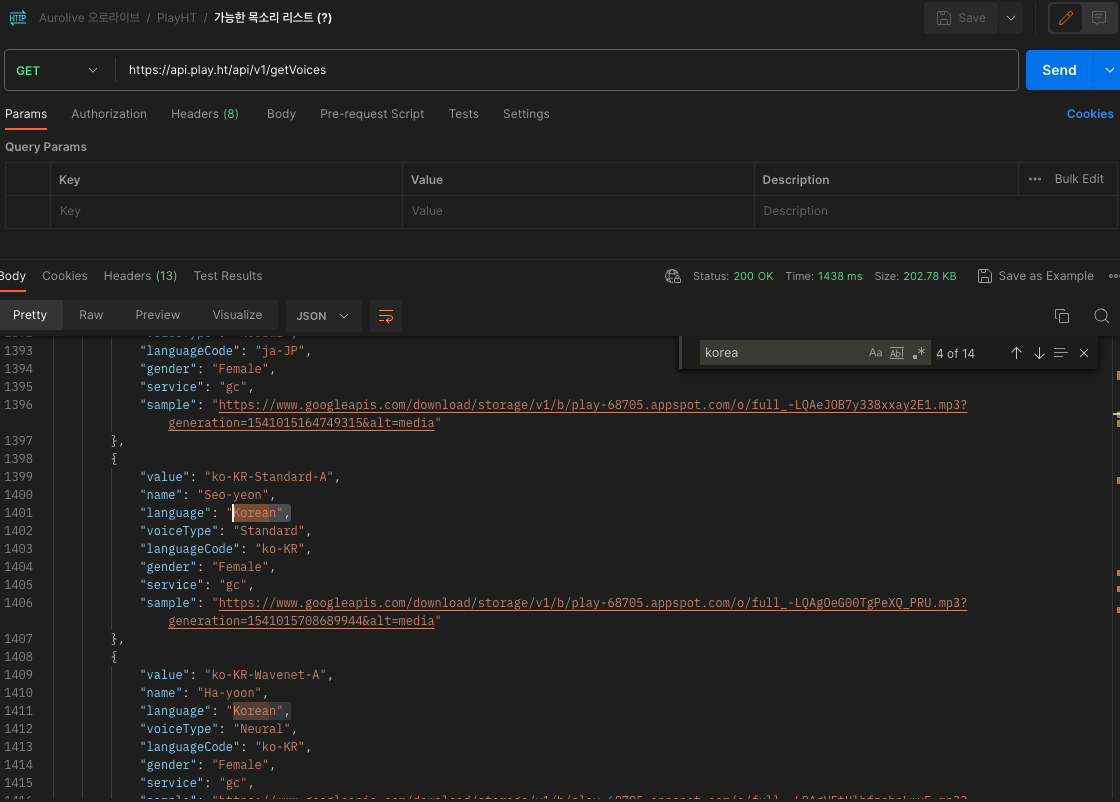This screenshot has height=802, width=1120.
Task: Go to next search match arrow
Action: pyautogui.click(x=1039, y=353)
